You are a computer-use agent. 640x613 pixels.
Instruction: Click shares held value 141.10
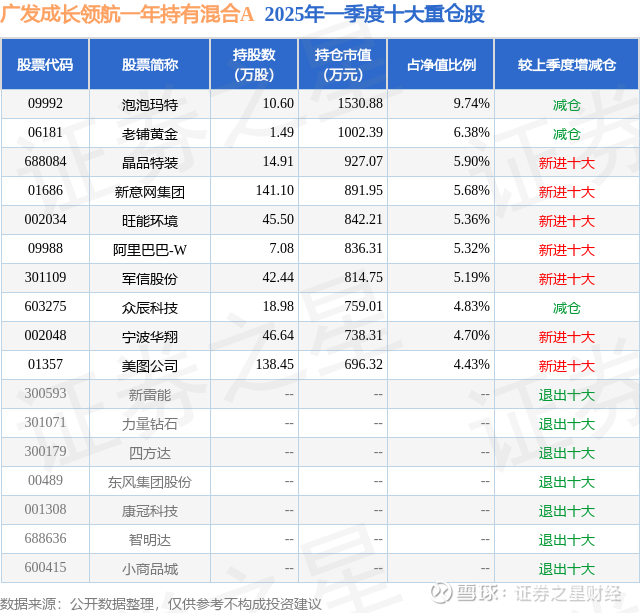click(x=275, y=191)
